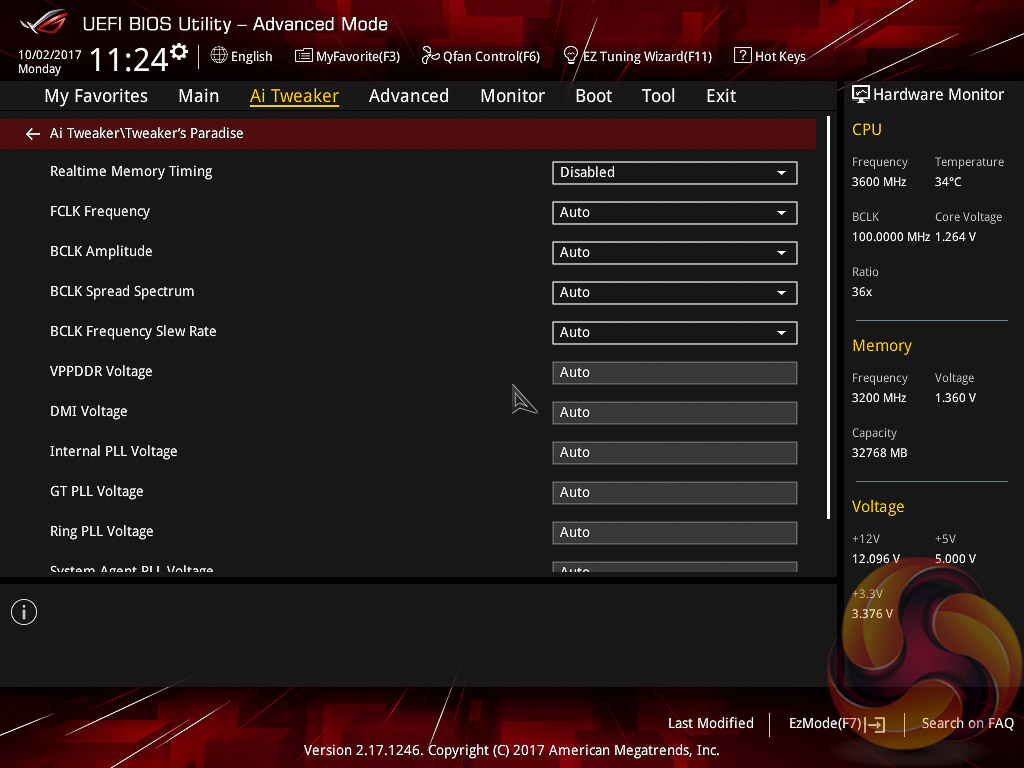Click +5V reading 5.000 V

(955, 559)
